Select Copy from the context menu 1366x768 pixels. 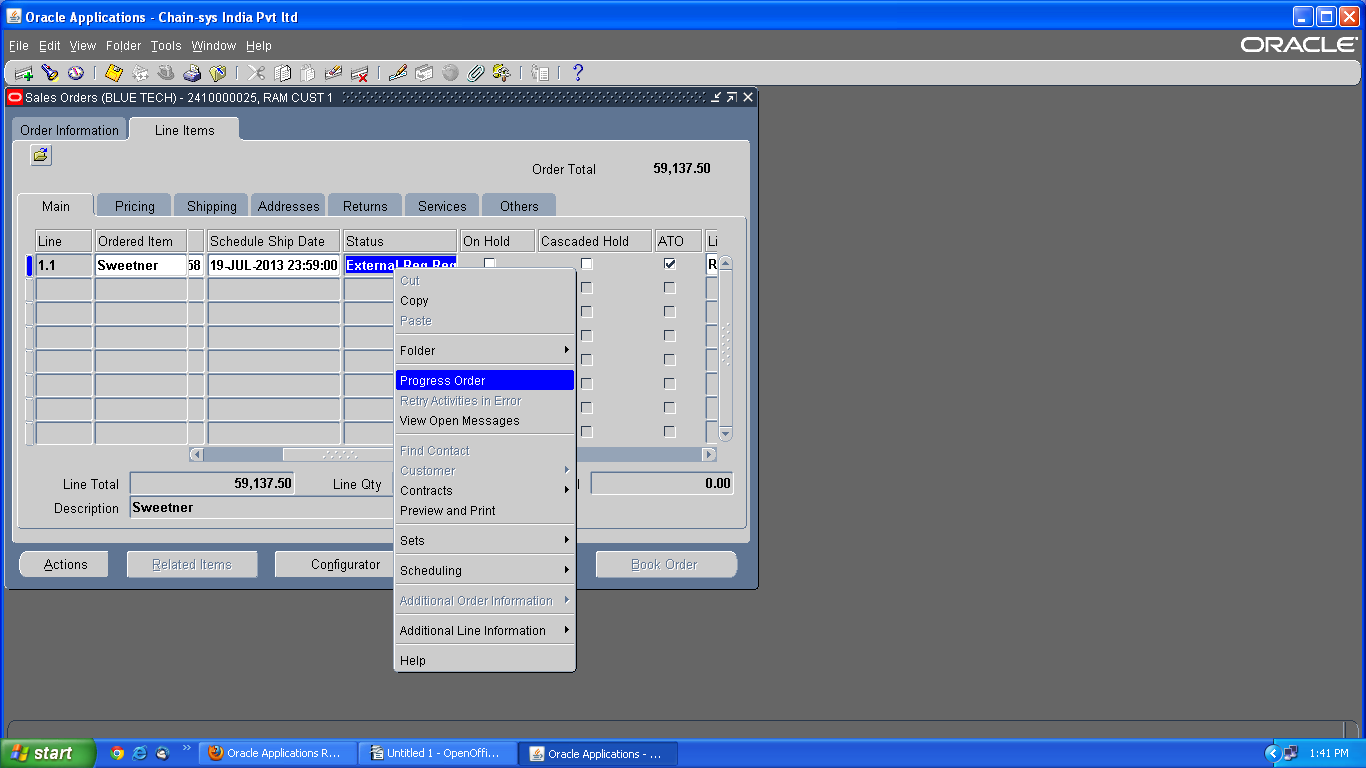click(x=485, y=300)
